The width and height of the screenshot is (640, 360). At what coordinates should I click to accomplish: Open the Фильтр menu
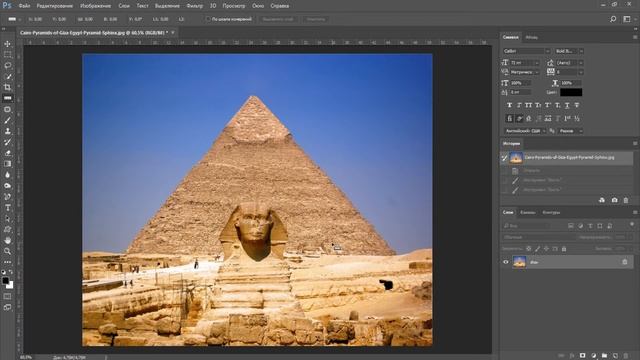pos(194,6)
